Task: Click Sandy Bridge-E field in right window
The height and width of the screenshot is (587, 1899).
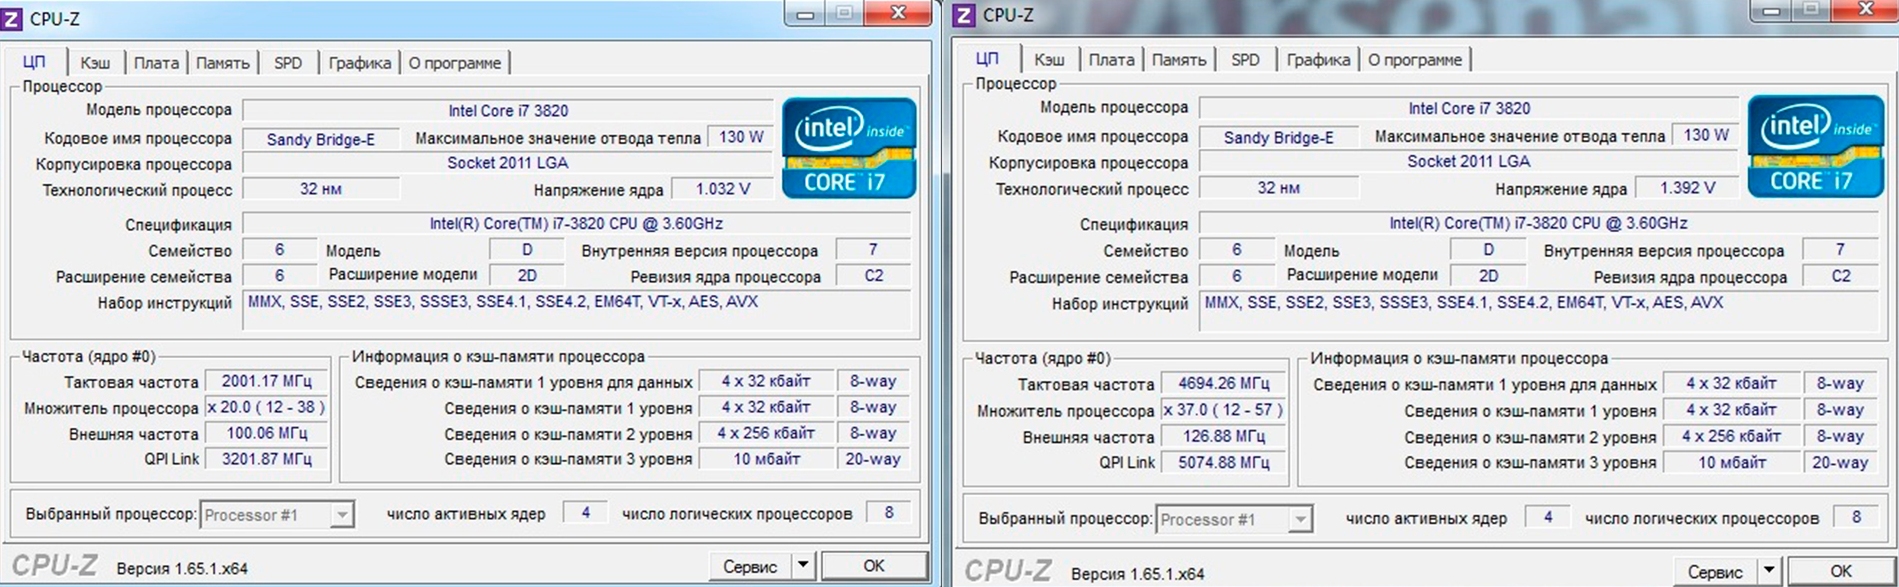Action: [x=1279, y=137]
